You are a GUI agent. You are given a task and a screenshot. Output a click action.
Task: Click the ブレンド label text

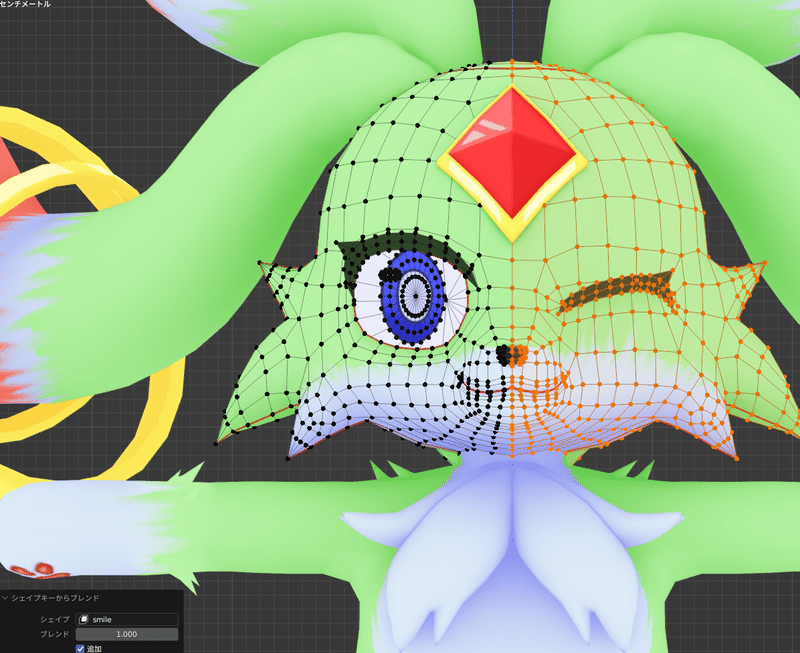(55, 634)
